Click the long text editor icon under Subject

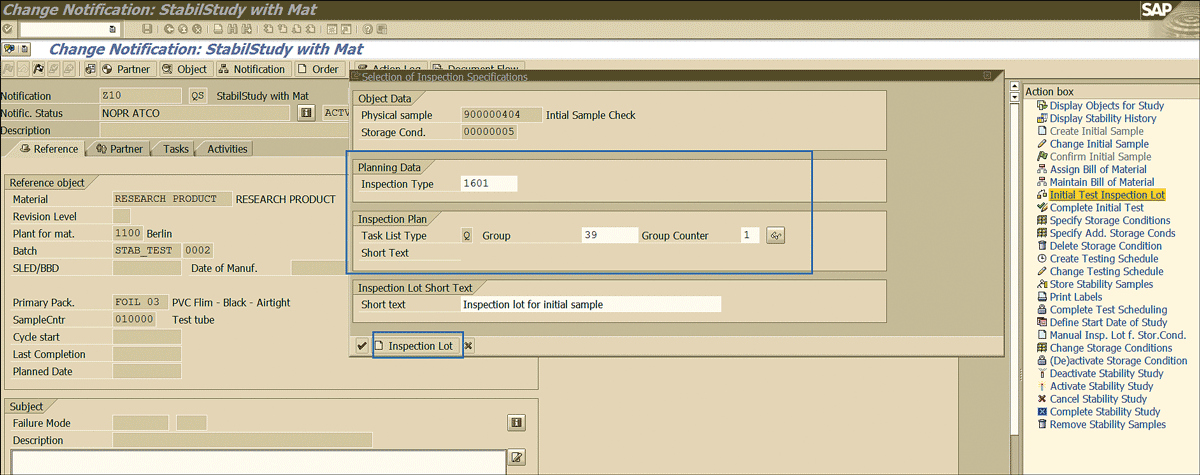516,458
